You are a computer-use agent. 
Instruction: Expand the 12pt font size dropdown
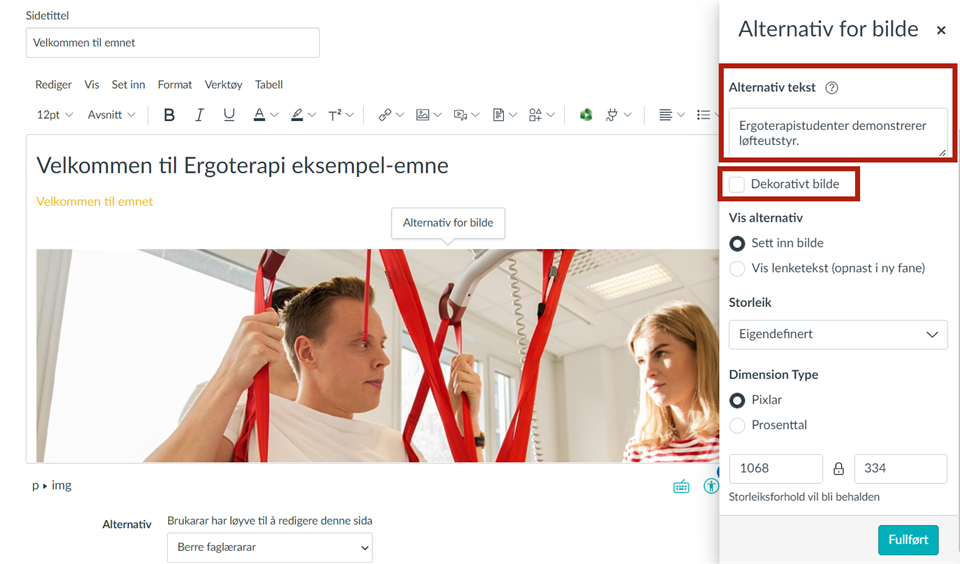[x=55, y=115]
